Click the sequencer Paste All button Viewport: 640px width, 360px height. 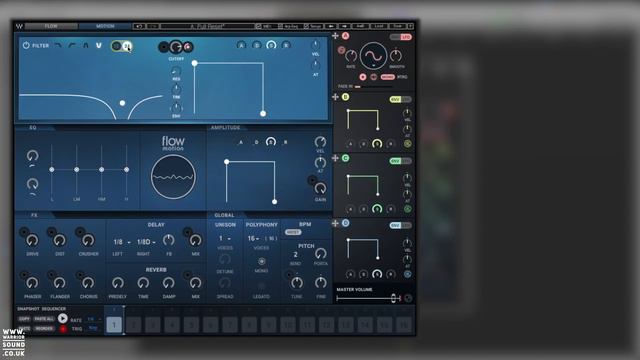44,319
